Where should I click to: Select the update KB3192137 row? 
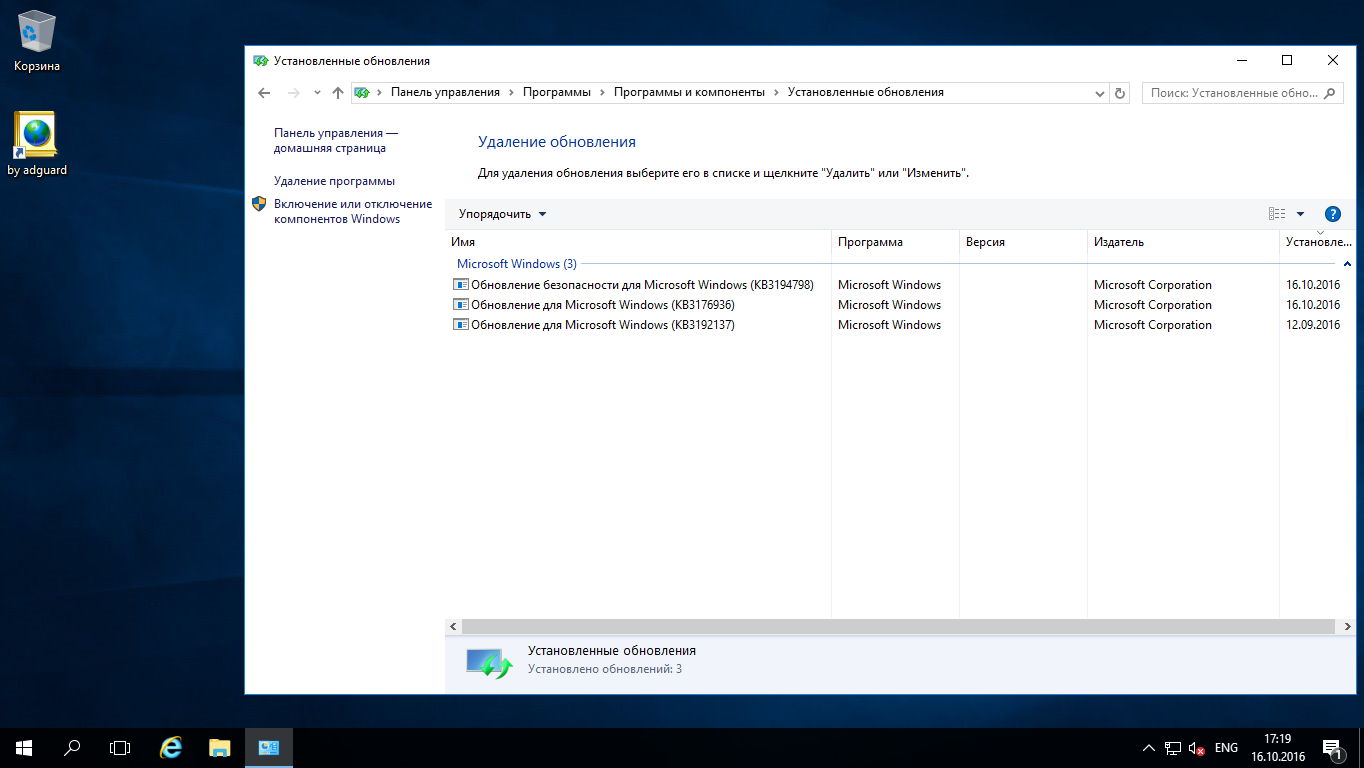pyautogui.click(x=900, y=325)
